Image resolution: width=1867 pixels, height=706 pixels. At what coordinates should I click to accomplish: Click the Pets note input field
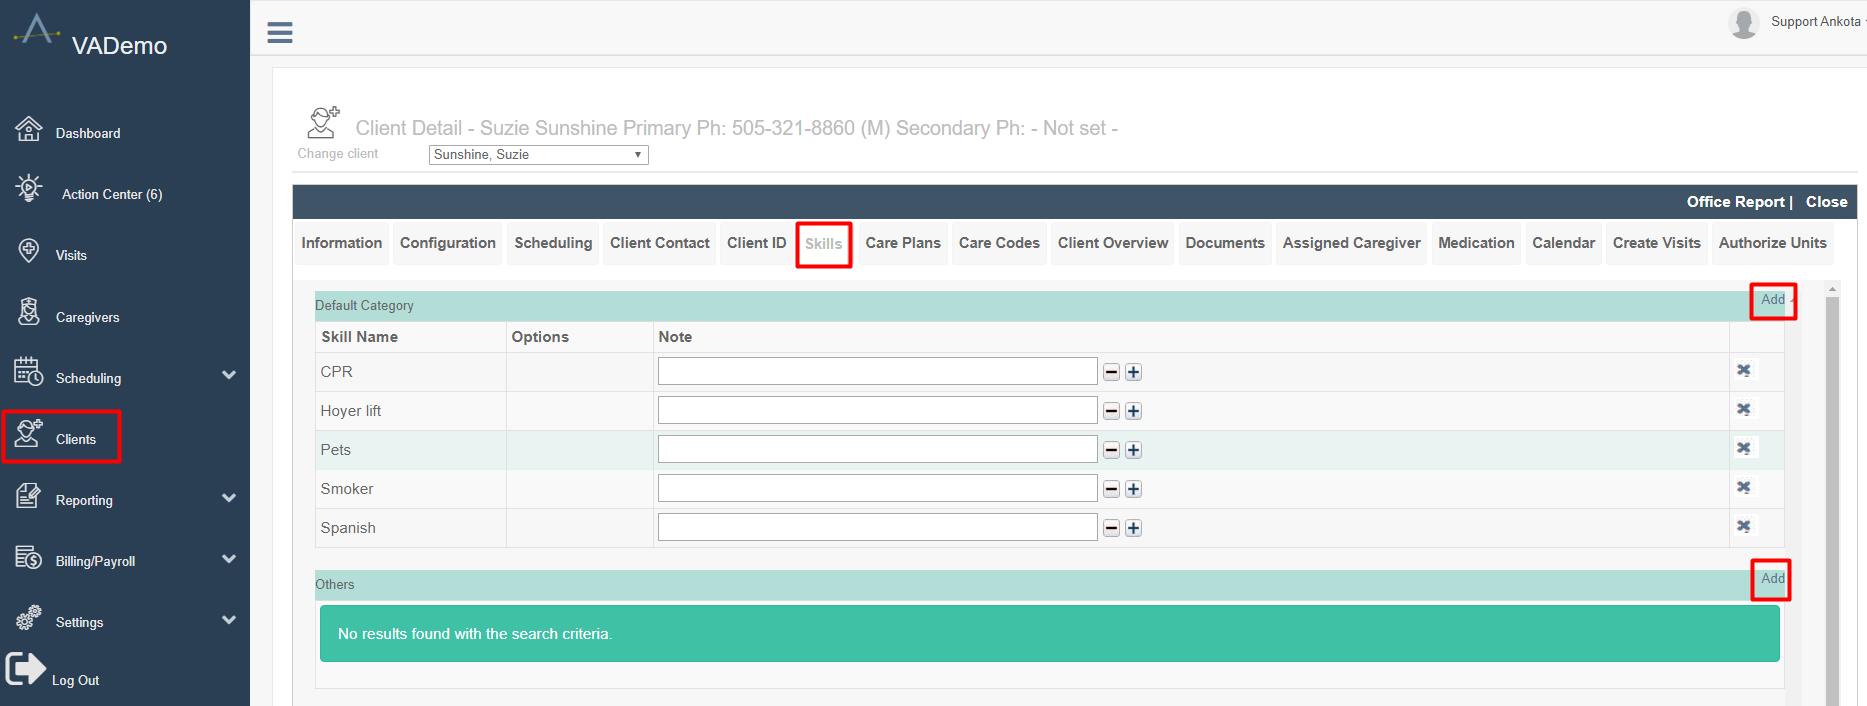click(877, 449)
